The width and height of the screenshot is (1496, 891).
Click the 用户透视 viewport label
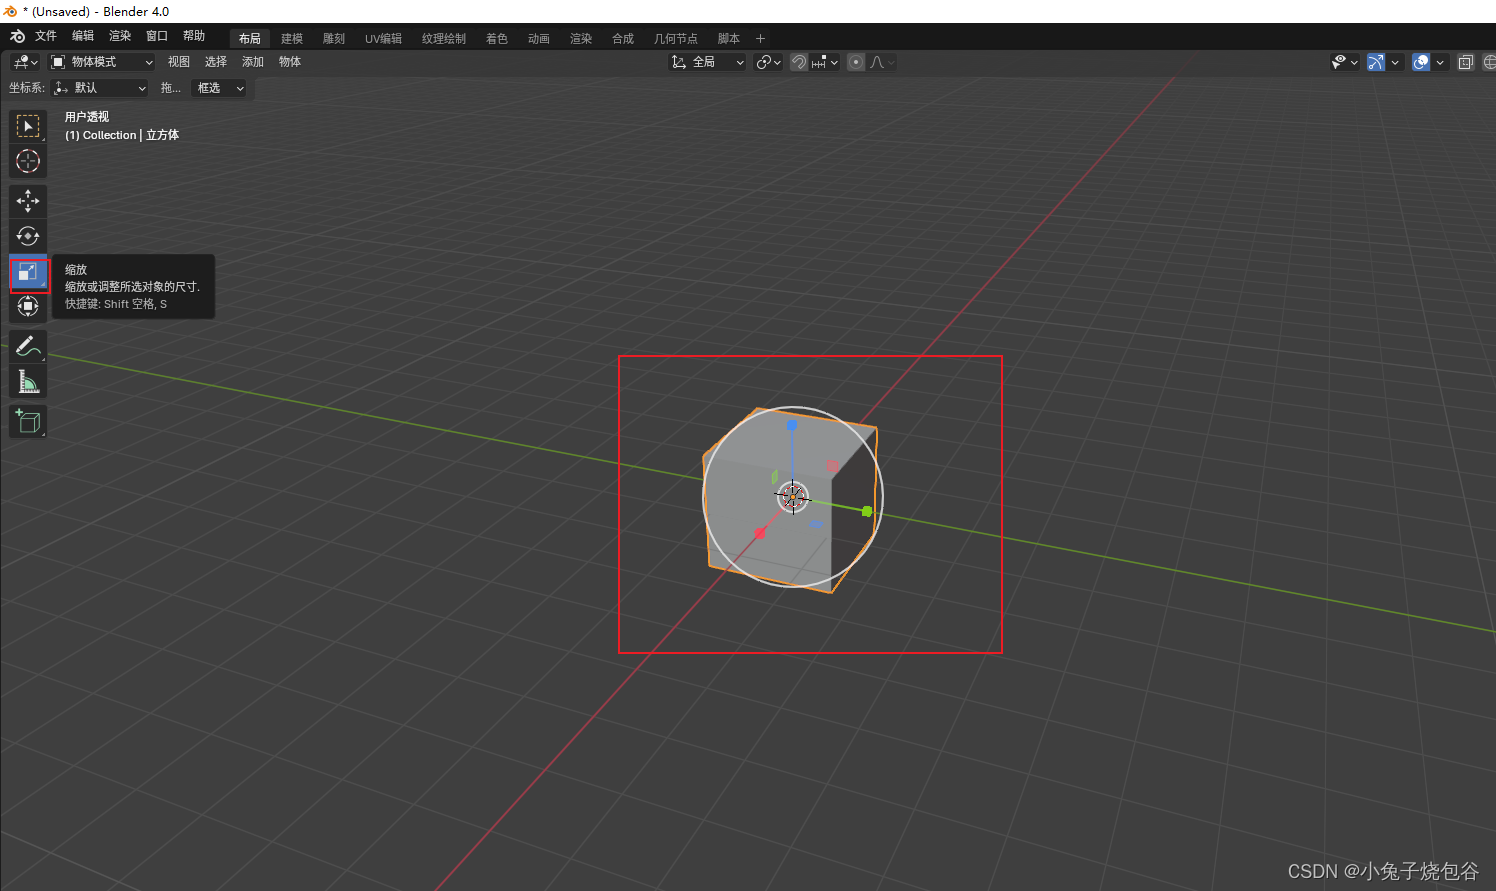[87, 117]
